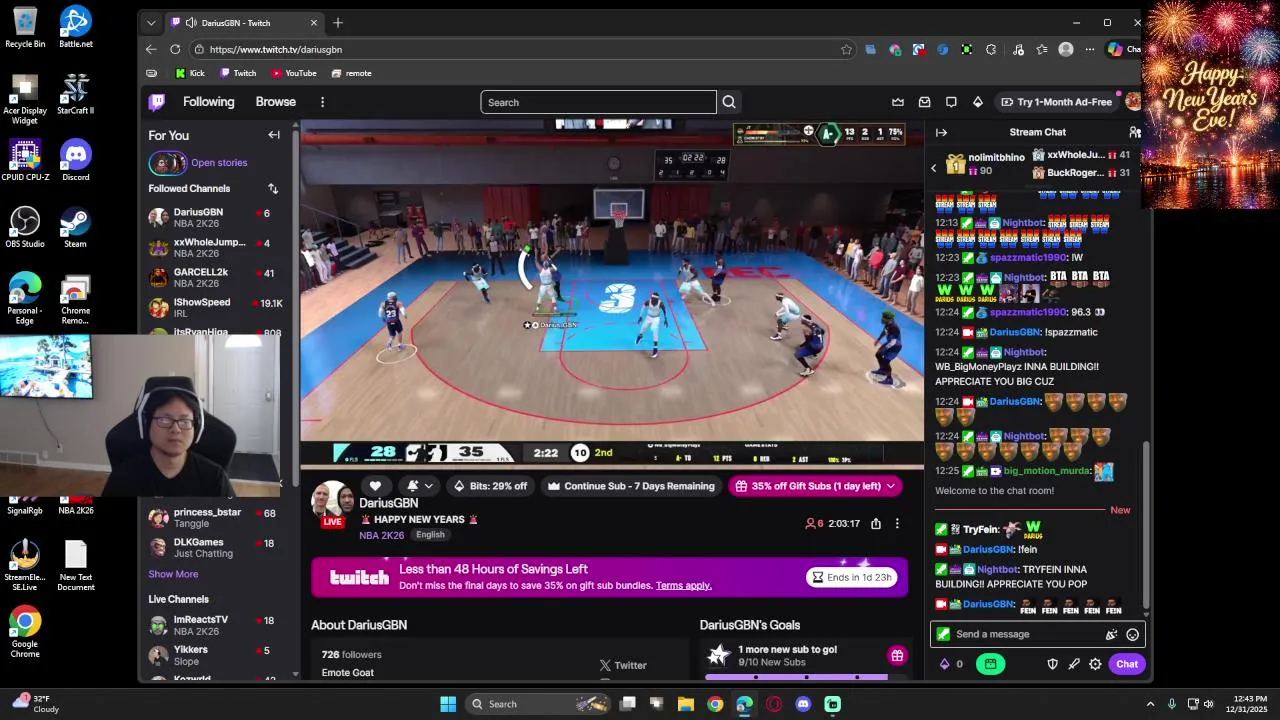
Task: Click the share stream icon
Action: [876, 523]
